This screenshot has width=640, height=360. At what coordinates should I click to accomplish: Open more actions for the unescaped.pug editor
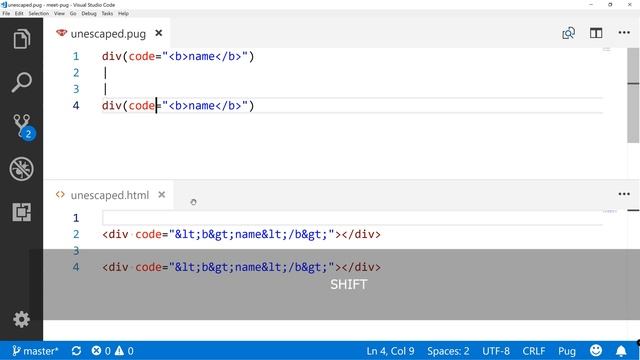pos(624,33)
